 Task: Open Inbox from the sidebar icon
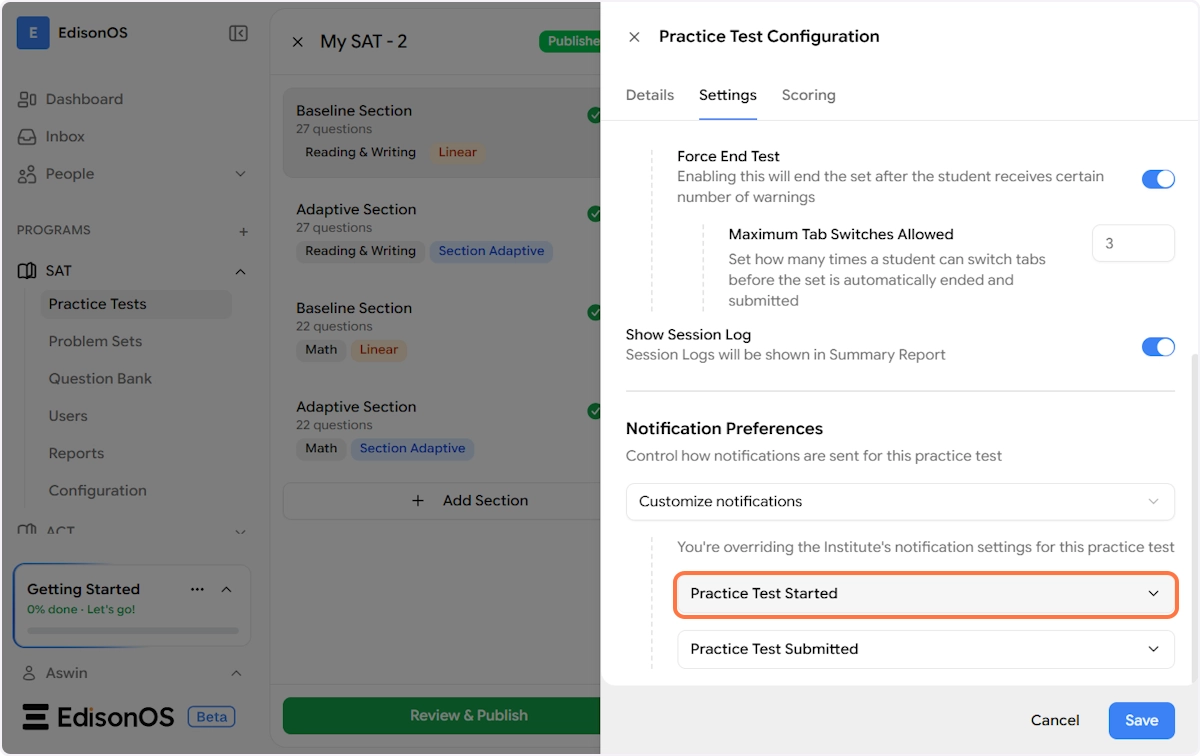pyautogui.click(x=27, y=136)
